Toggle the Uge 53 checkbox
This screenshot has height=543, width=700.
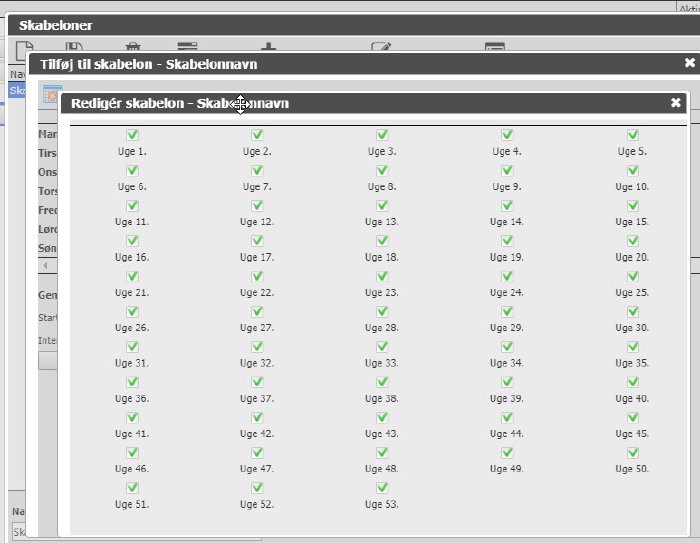pyautogui.click(x=382, y=487)
